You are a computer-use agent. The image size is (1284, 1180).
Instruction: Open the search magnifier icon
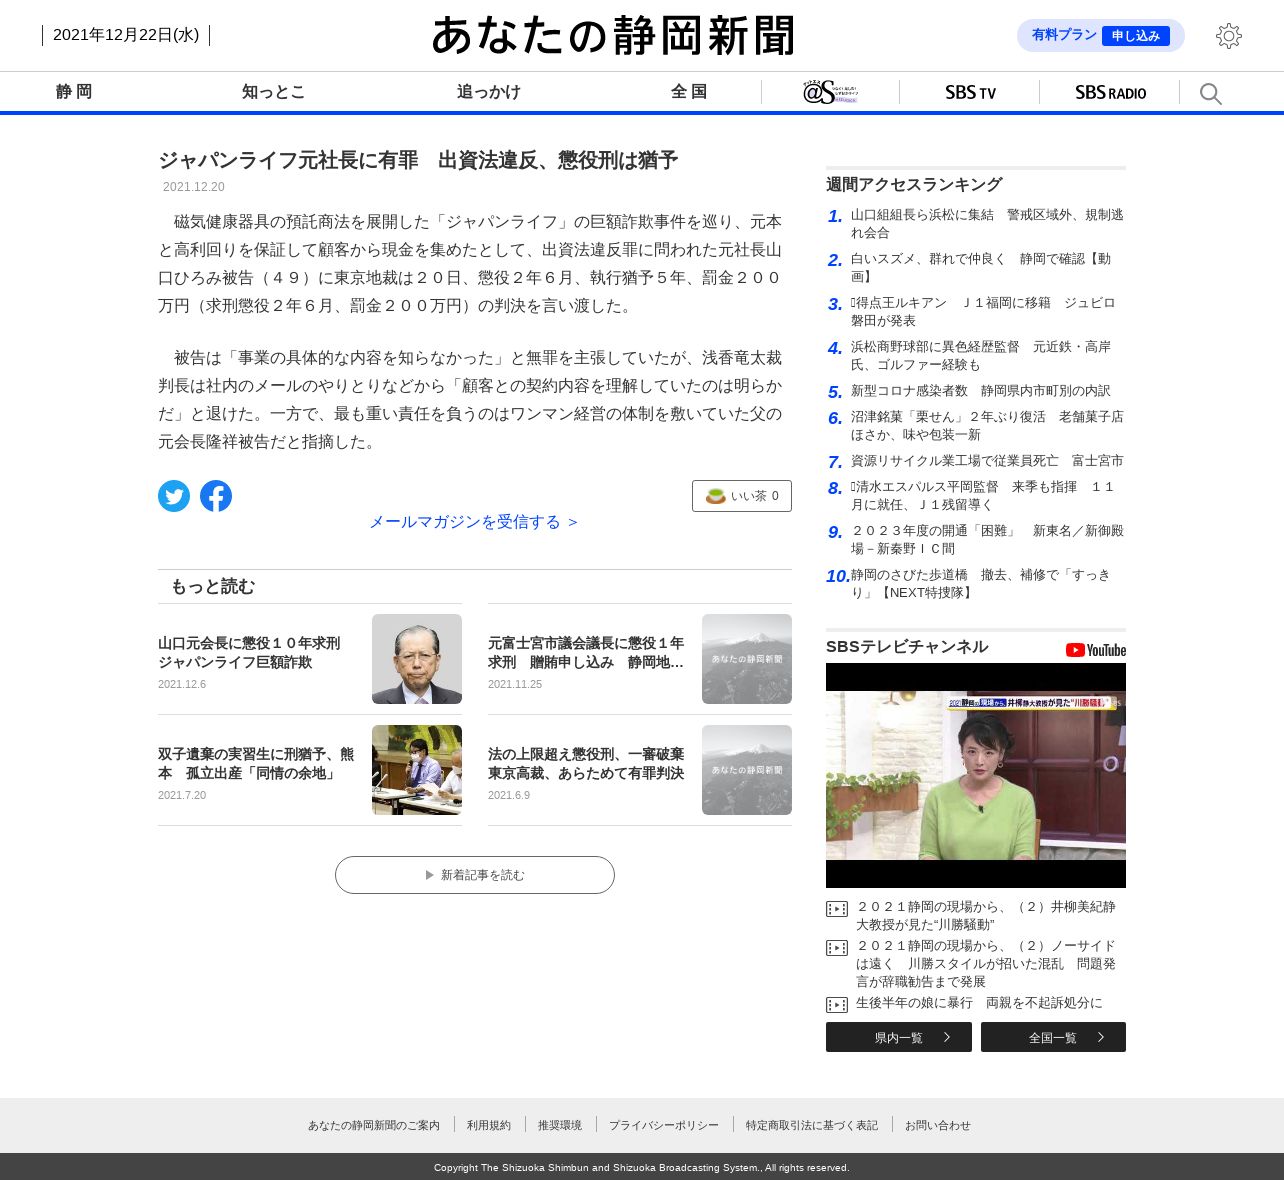tap(1210, 93)
